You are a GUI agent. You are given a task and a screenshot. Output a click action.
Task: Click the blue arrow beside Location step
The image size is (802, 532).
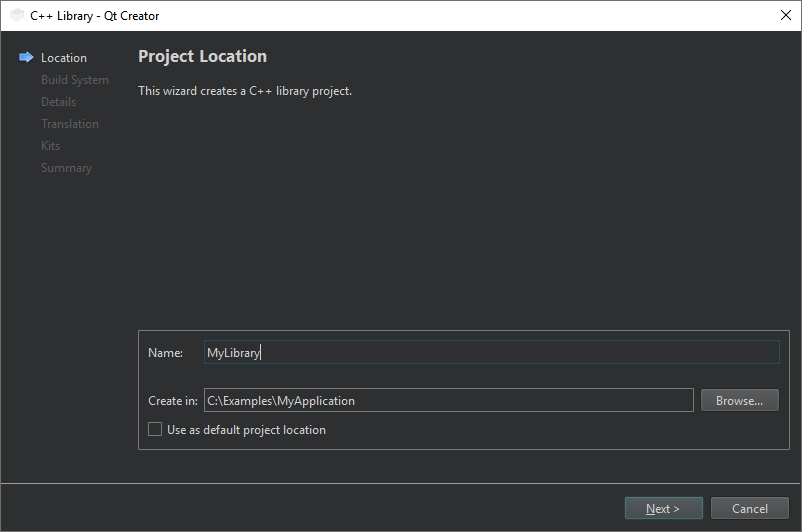(26, 58)
